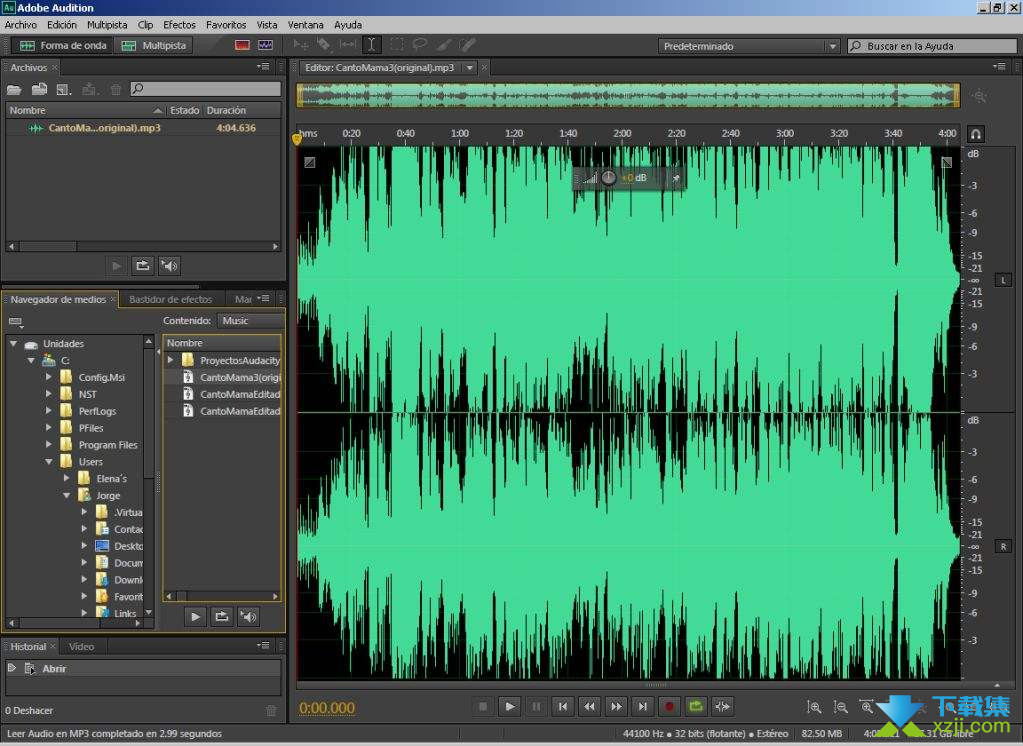Collapse the Unidades tree node

[x=14, y=343]
